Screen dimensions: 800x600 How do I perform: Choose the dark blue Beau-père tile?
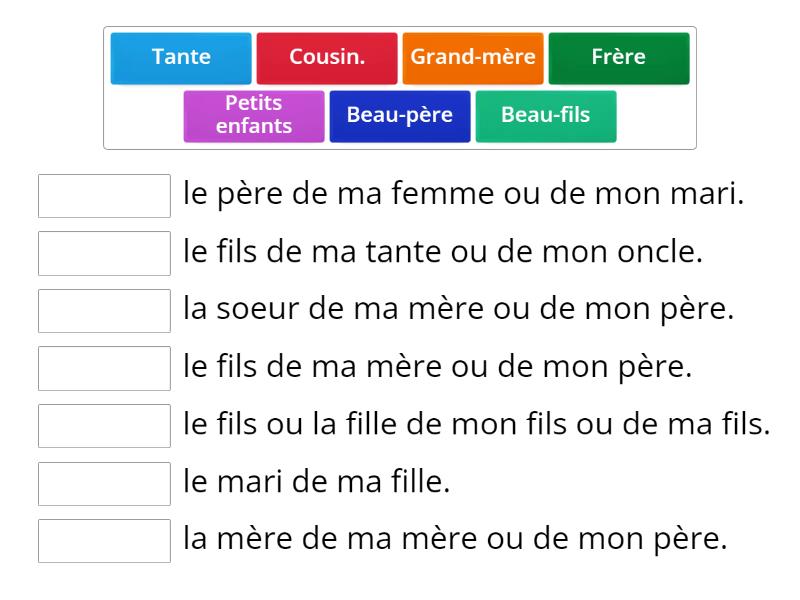pos(400,115)
